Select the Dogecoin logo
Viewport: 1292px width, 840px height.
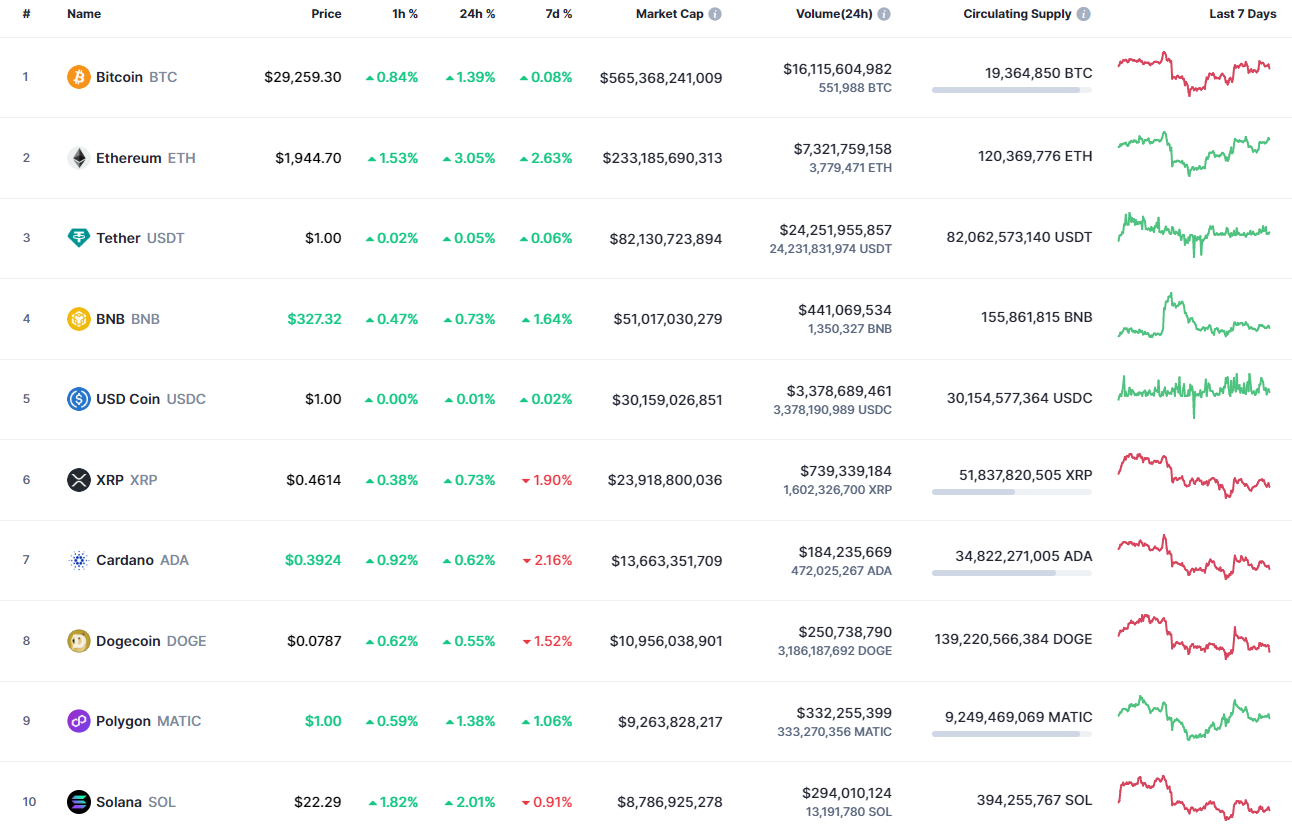pyautogui.click(x=78, y=640)
